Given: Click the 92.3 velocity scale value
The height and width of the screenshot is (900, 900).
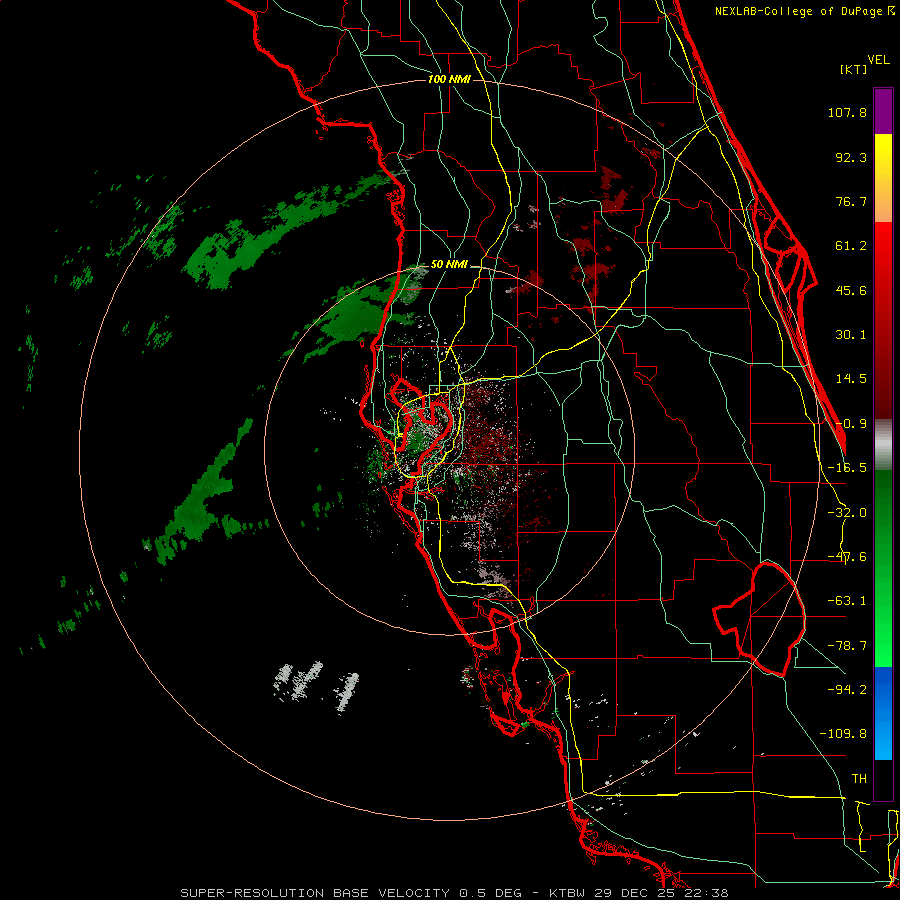Looking at the screenshot, I should pos(851,157).
